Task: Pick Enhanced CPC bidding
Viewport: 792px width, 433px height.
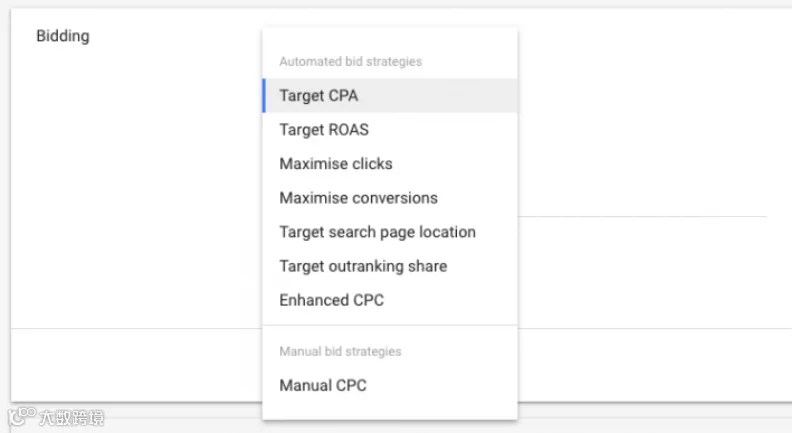Action: pyautogui.click(x=331, y=300)
